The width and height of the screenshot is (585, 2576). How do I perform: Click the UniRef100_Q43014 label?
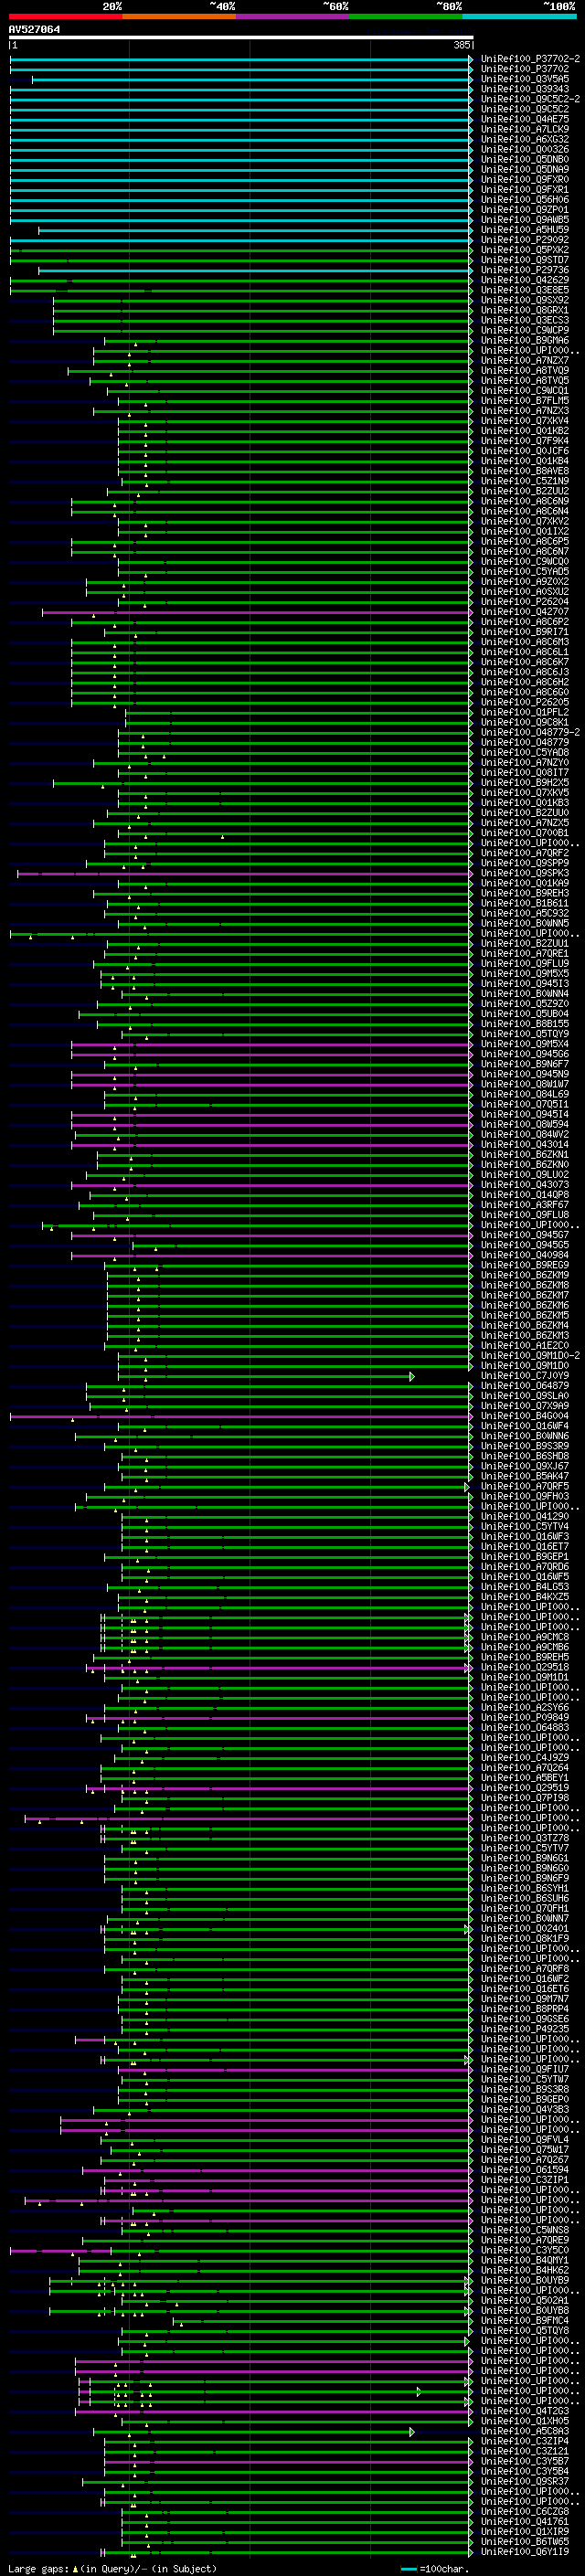tap(525, 1144)
